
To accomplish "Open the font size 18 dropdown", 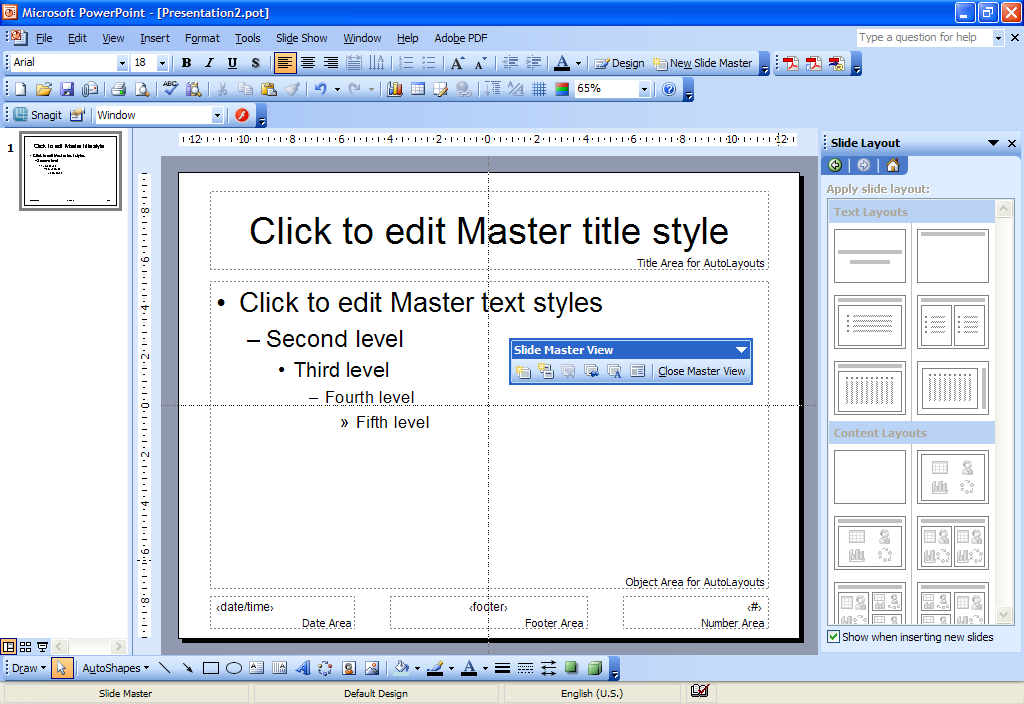I will point(162,63).
